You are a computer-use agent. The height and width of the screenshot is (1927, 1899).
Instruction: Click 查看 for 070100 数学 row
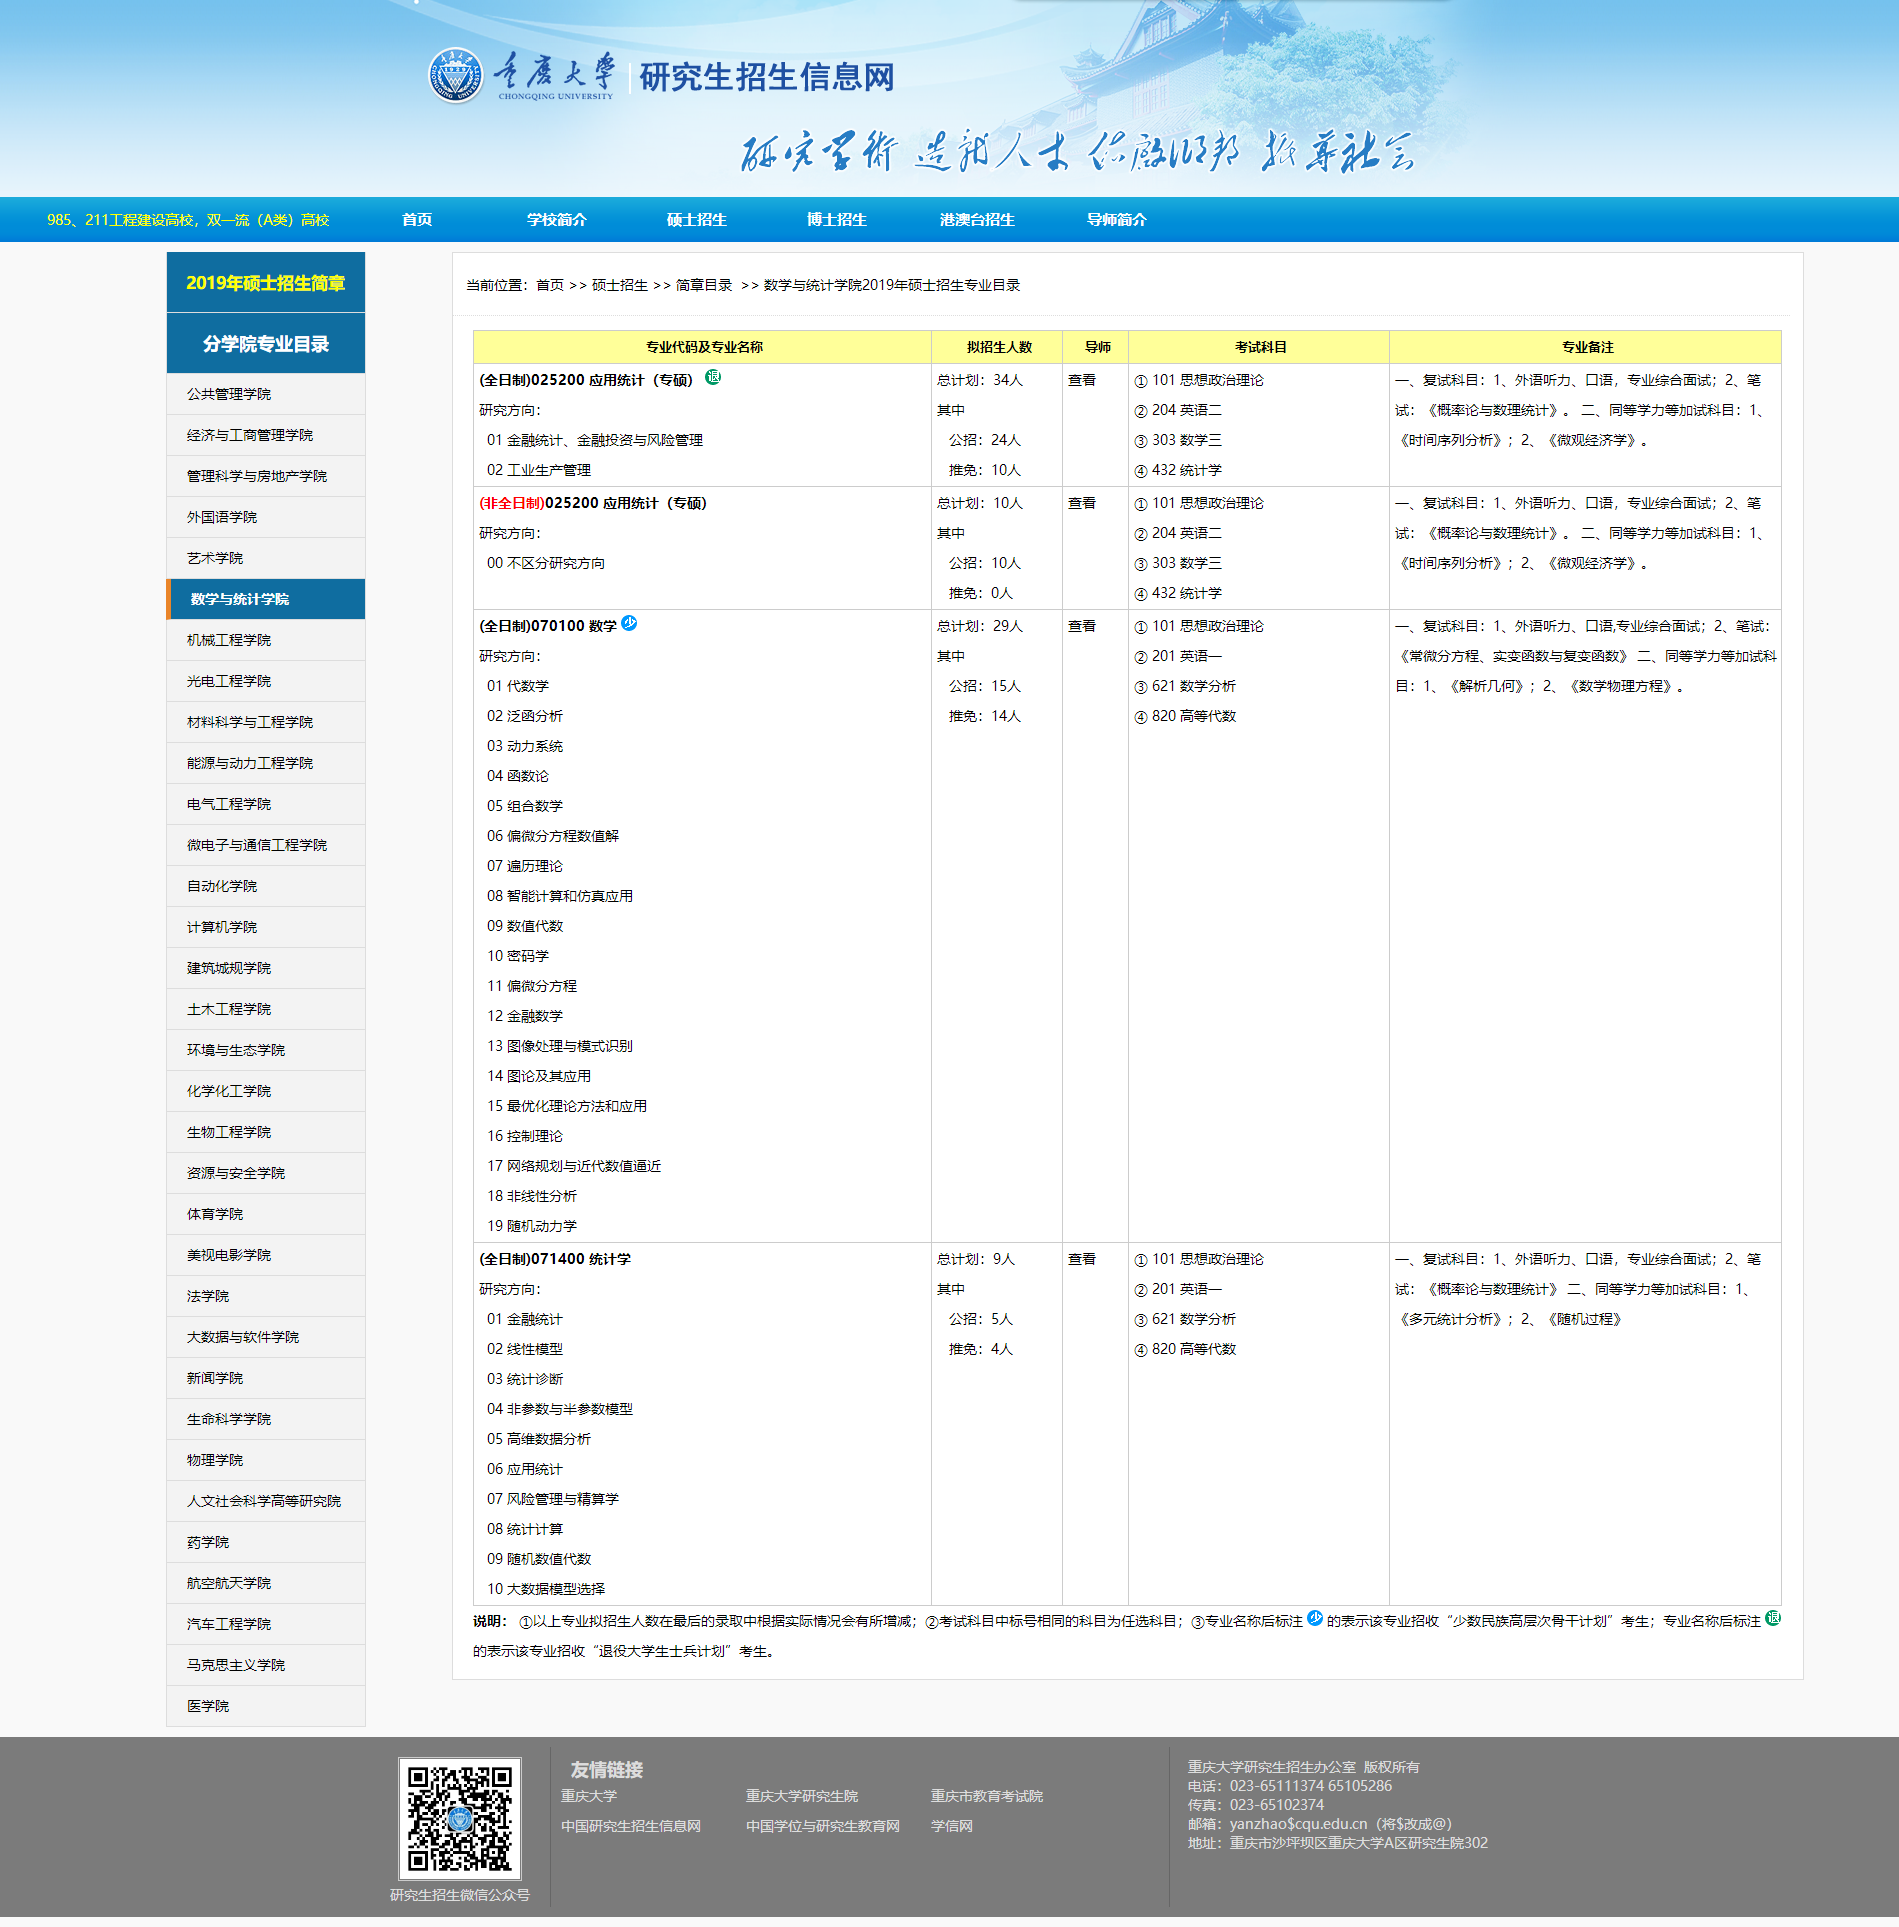[1082, 626]
